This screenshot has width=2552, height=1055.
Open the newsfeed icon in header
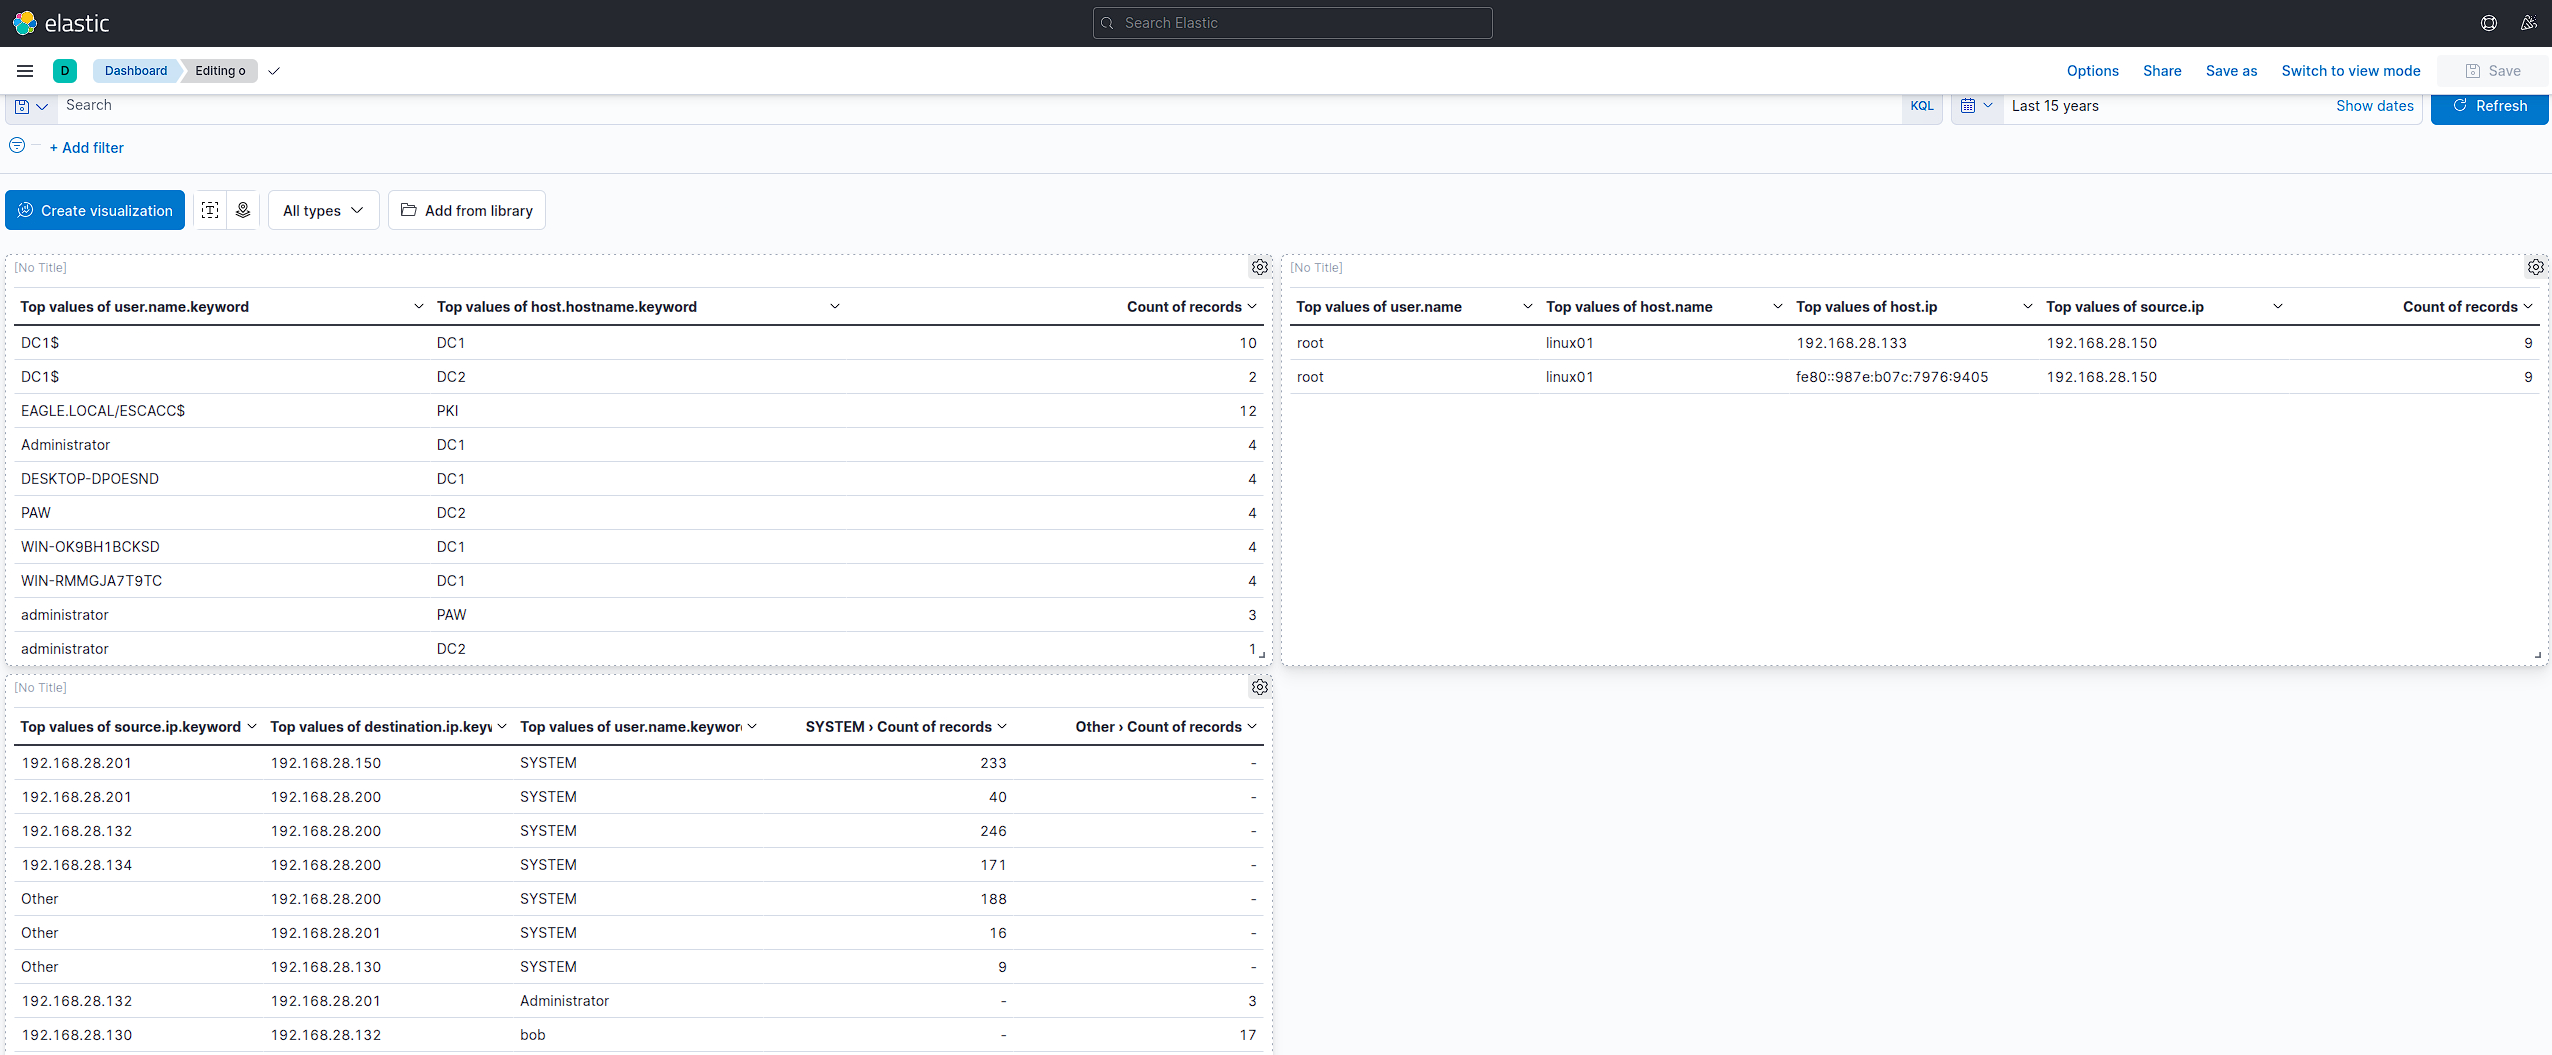tap(2529, 23)
